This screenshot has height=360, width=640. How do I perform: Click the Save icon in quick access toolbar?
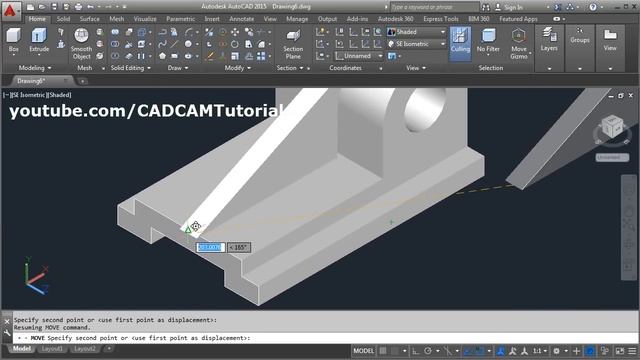coord(54,7)
